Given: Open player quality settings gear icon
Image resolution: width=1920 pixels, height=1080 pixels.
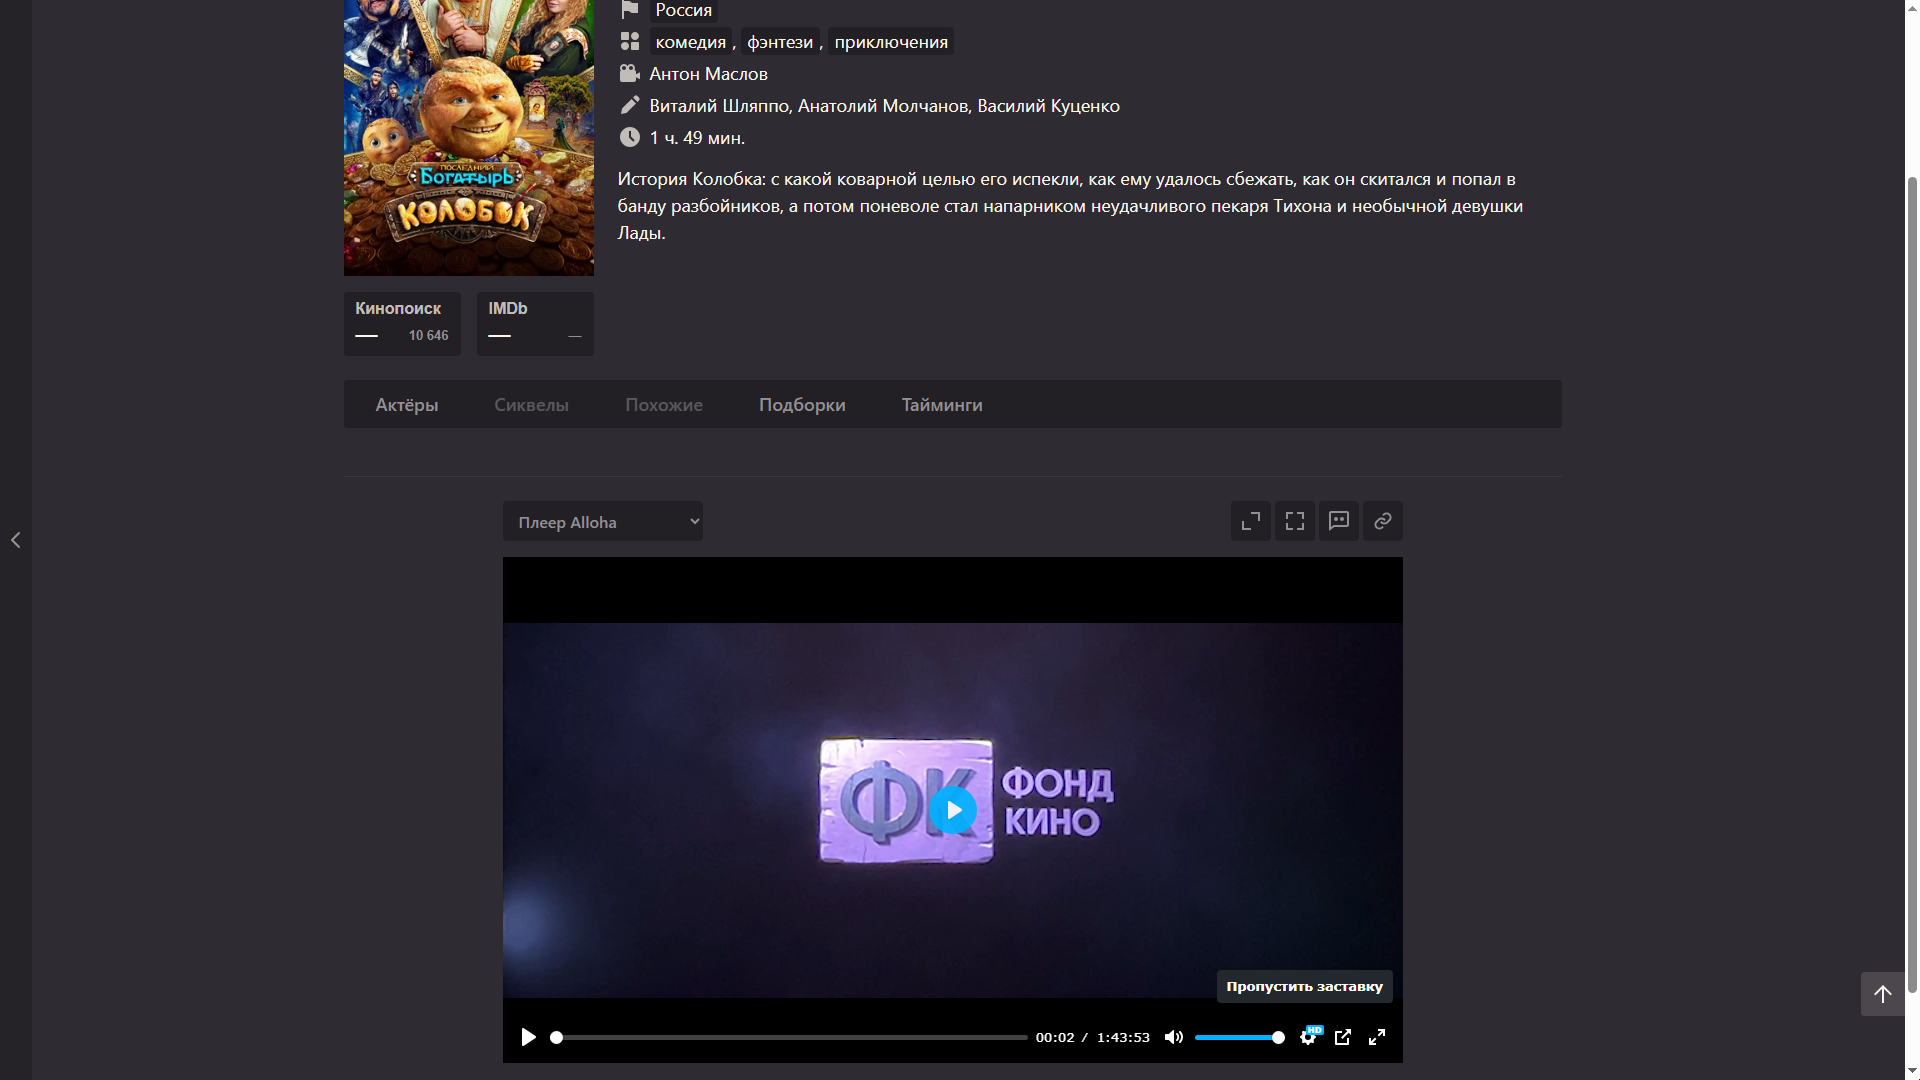Looking at the screenshot, I should tap(1308, 1037).
